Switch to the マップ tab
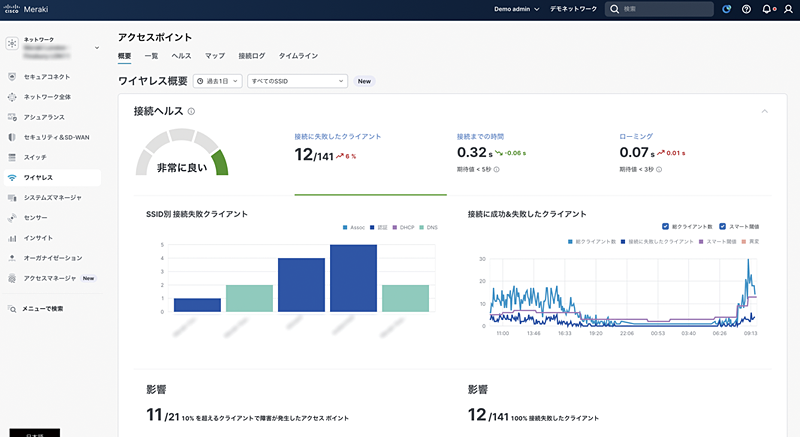This screenshot has width=800, height=437. (x=214, y=56)
